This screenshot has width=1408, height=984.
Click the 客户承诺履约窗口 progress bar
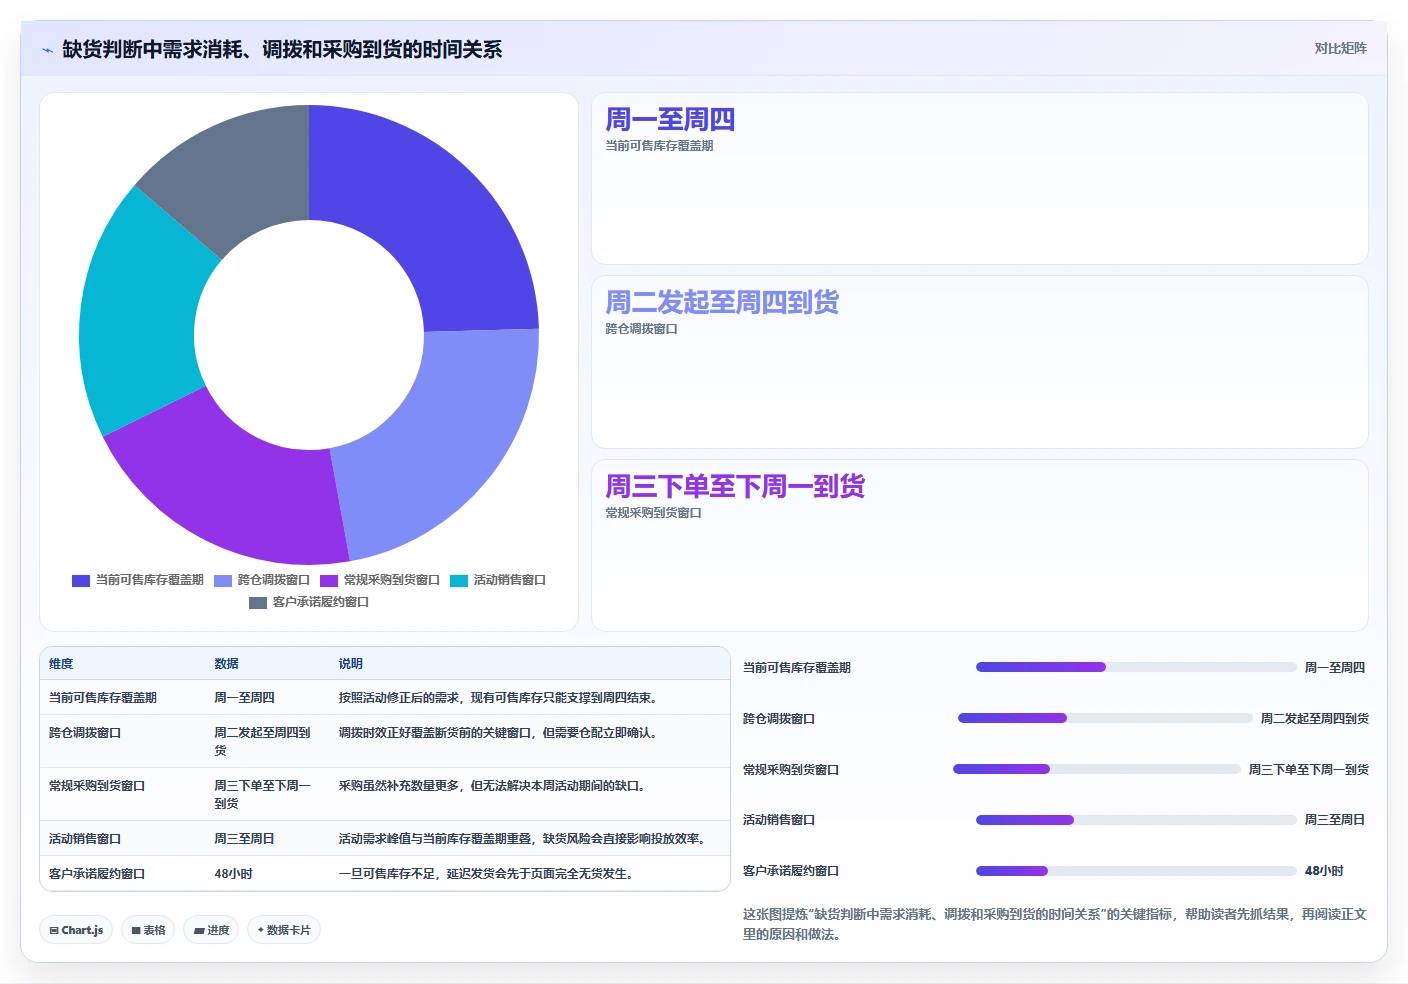(1136, 871)
